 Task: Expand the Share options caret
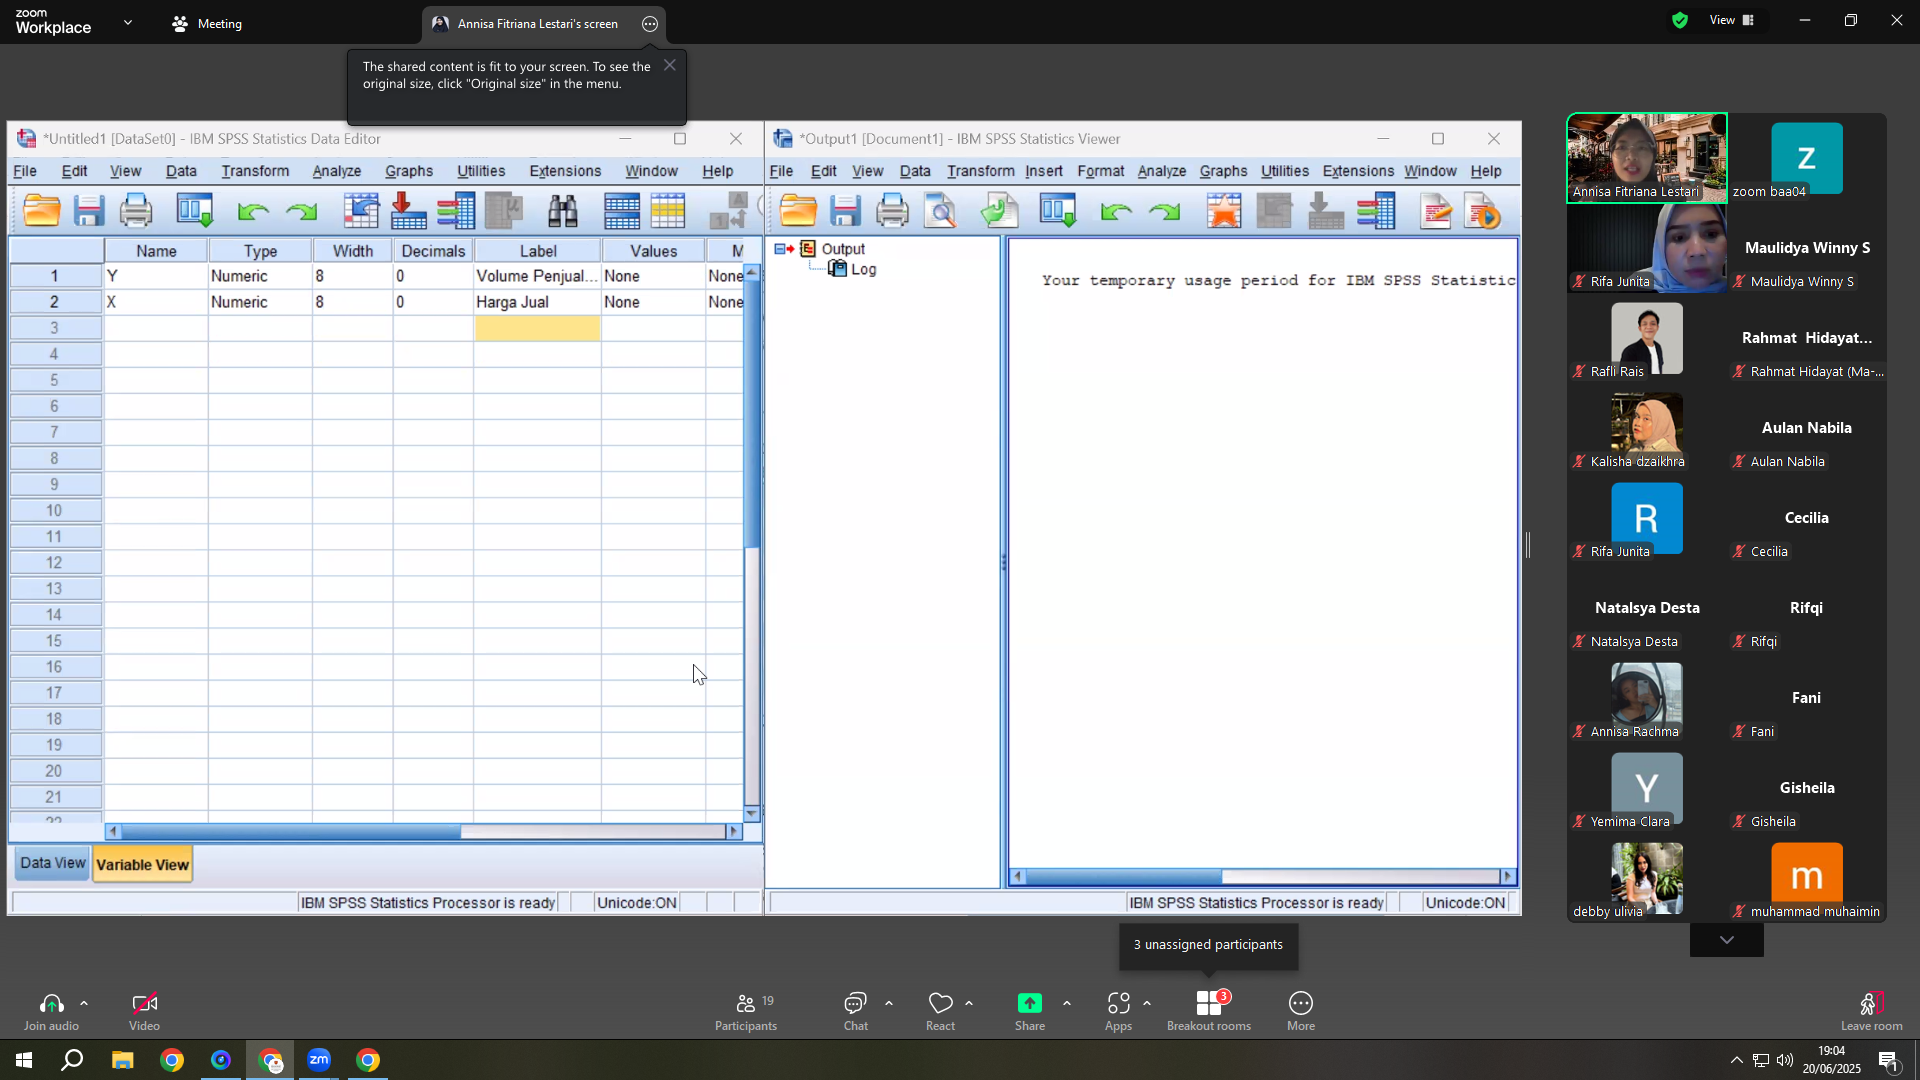tap(1067, 1003)
